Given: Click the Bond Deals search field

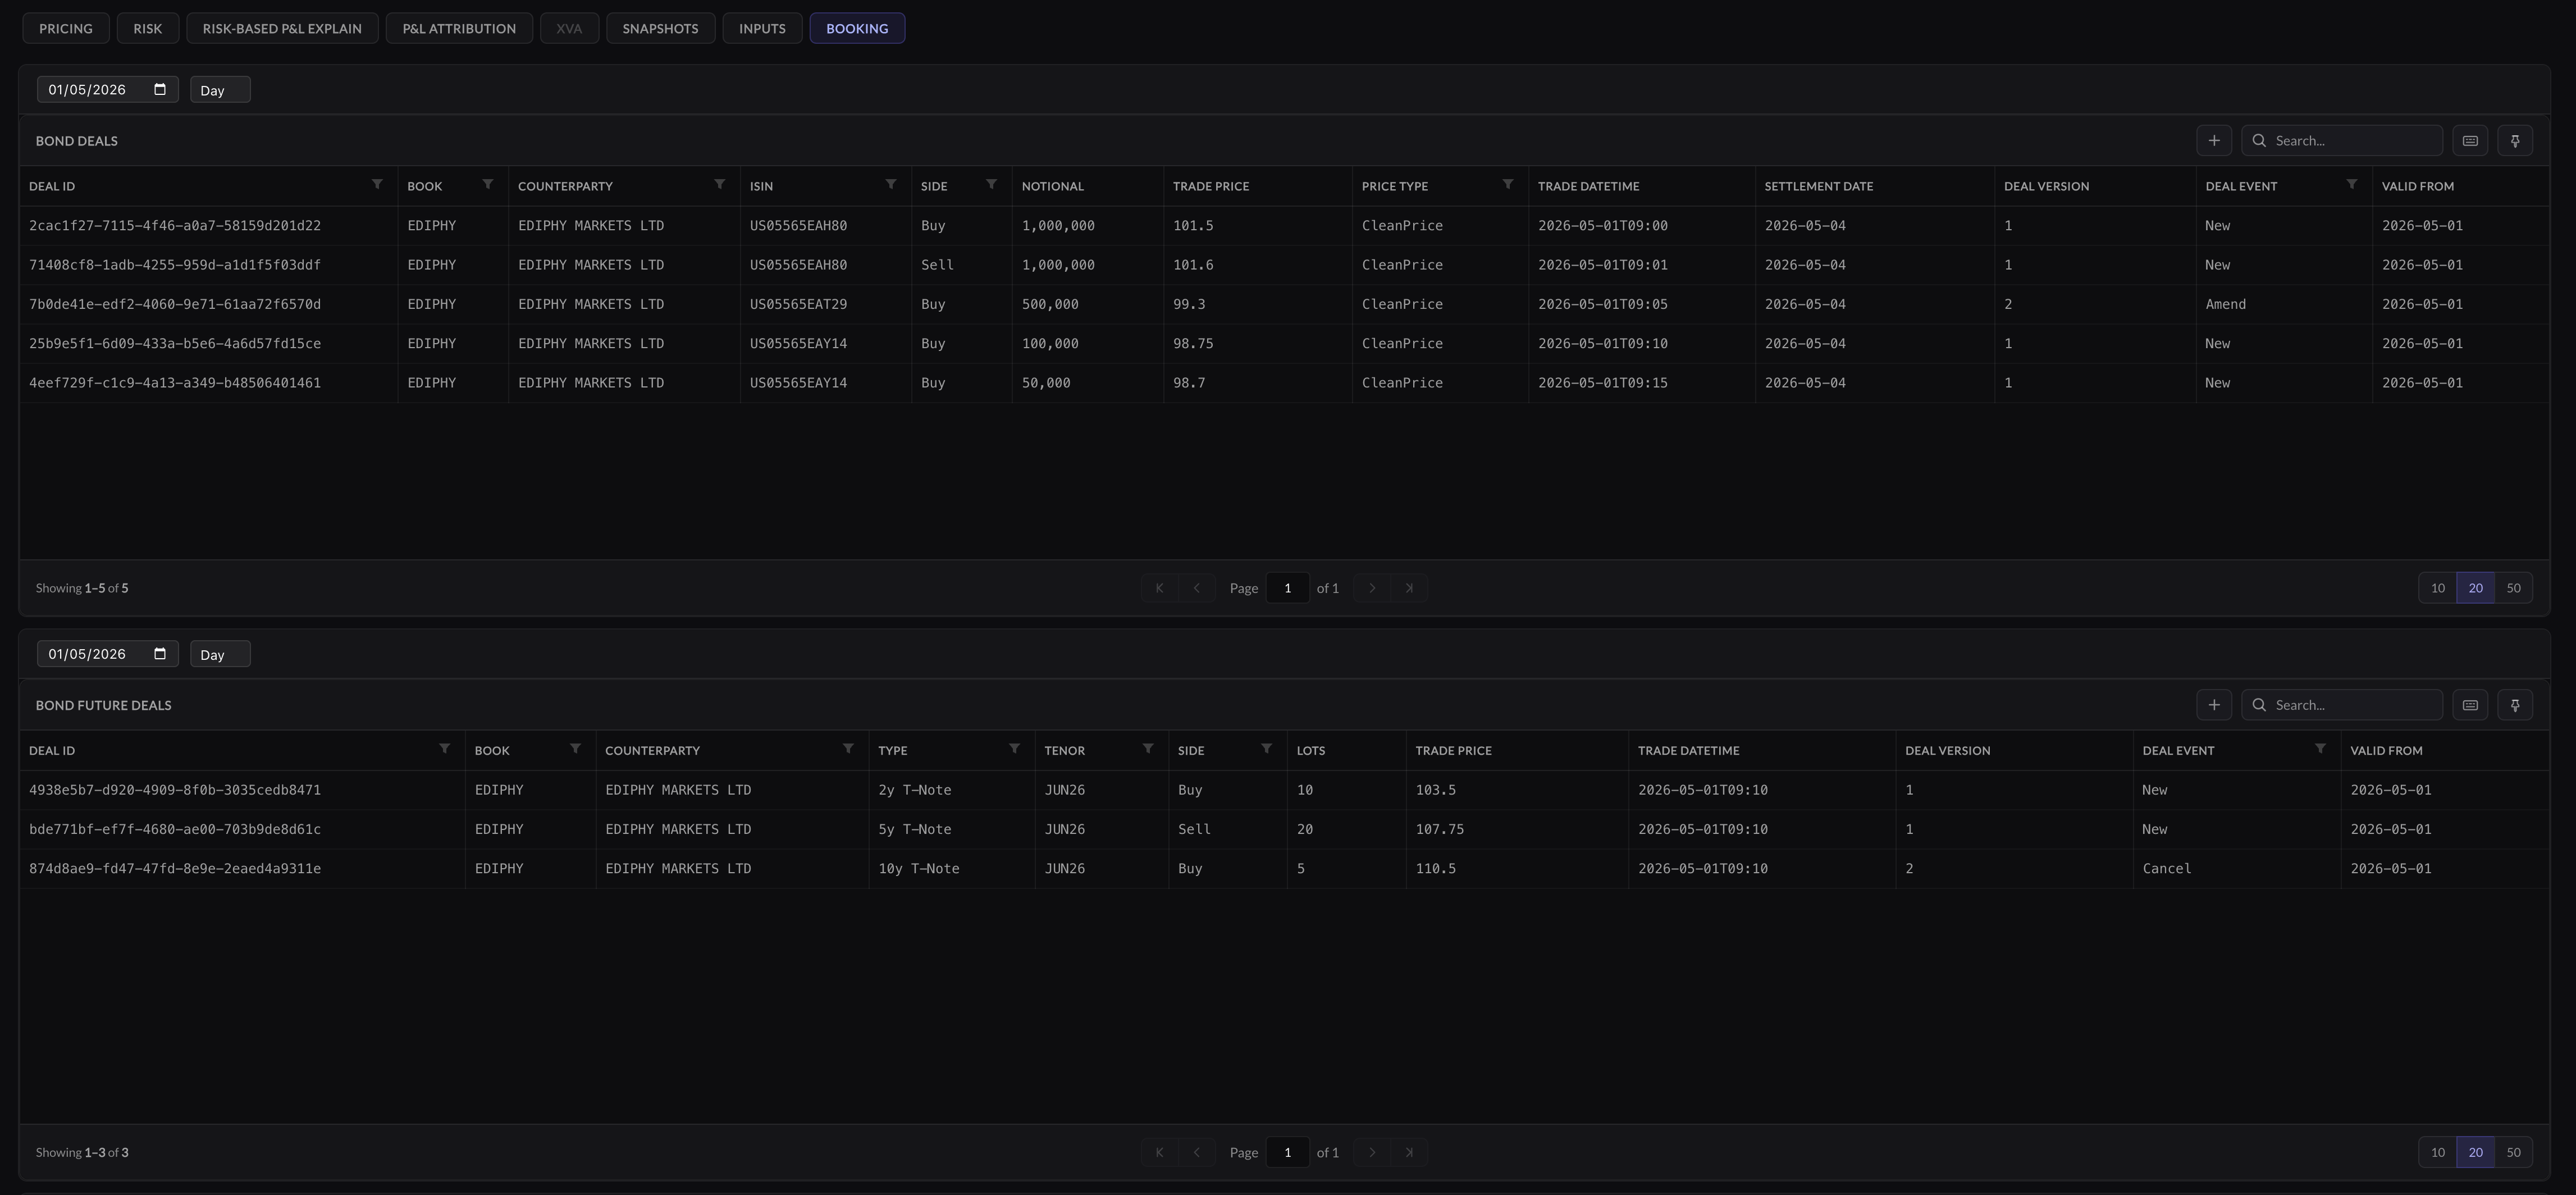Looking at the screenshot, I should coord(2342,141).
